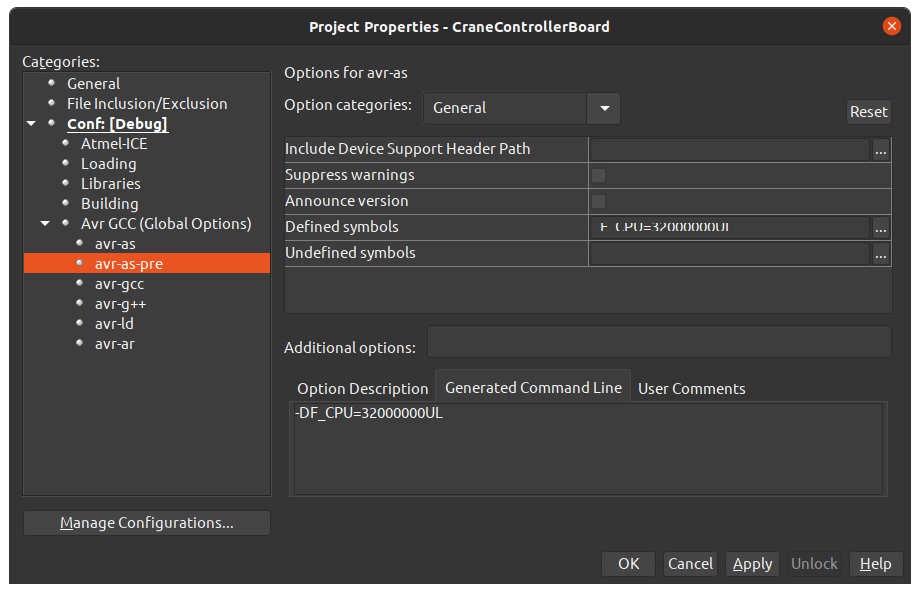Viewport: 920px width, 593px height.
Task: Click browse button for Include Device Support Header Path
Action: 880,150
